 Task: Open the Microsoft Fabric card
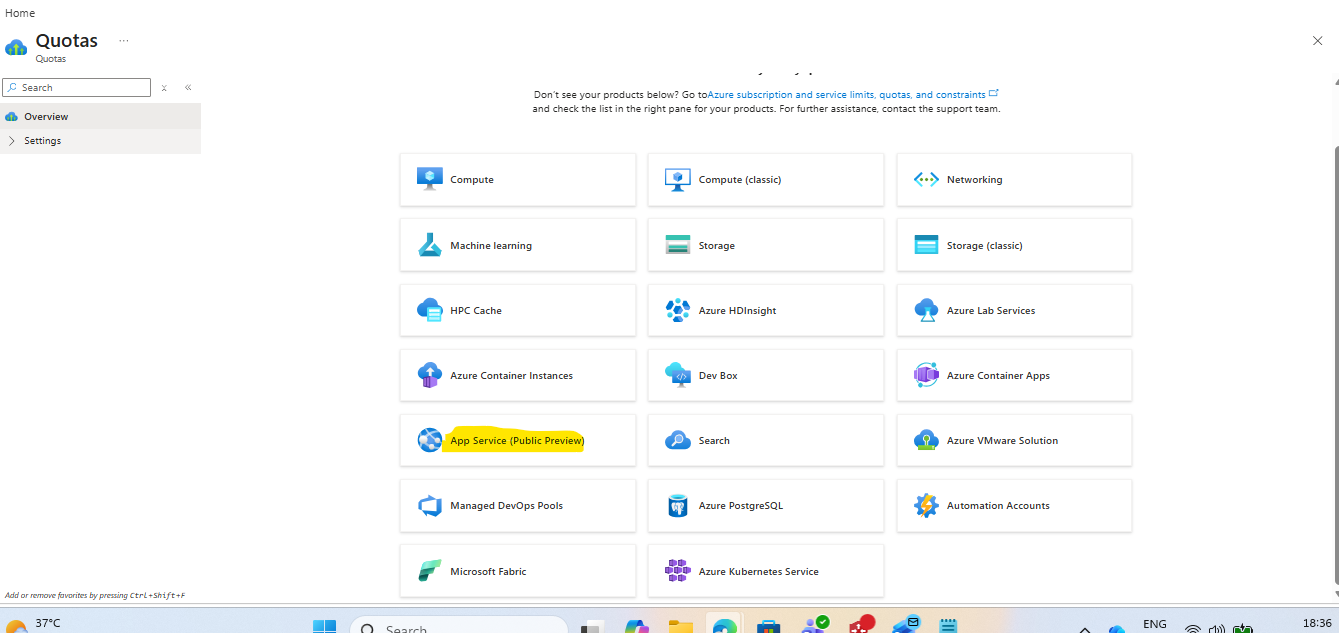click(518, 571)
